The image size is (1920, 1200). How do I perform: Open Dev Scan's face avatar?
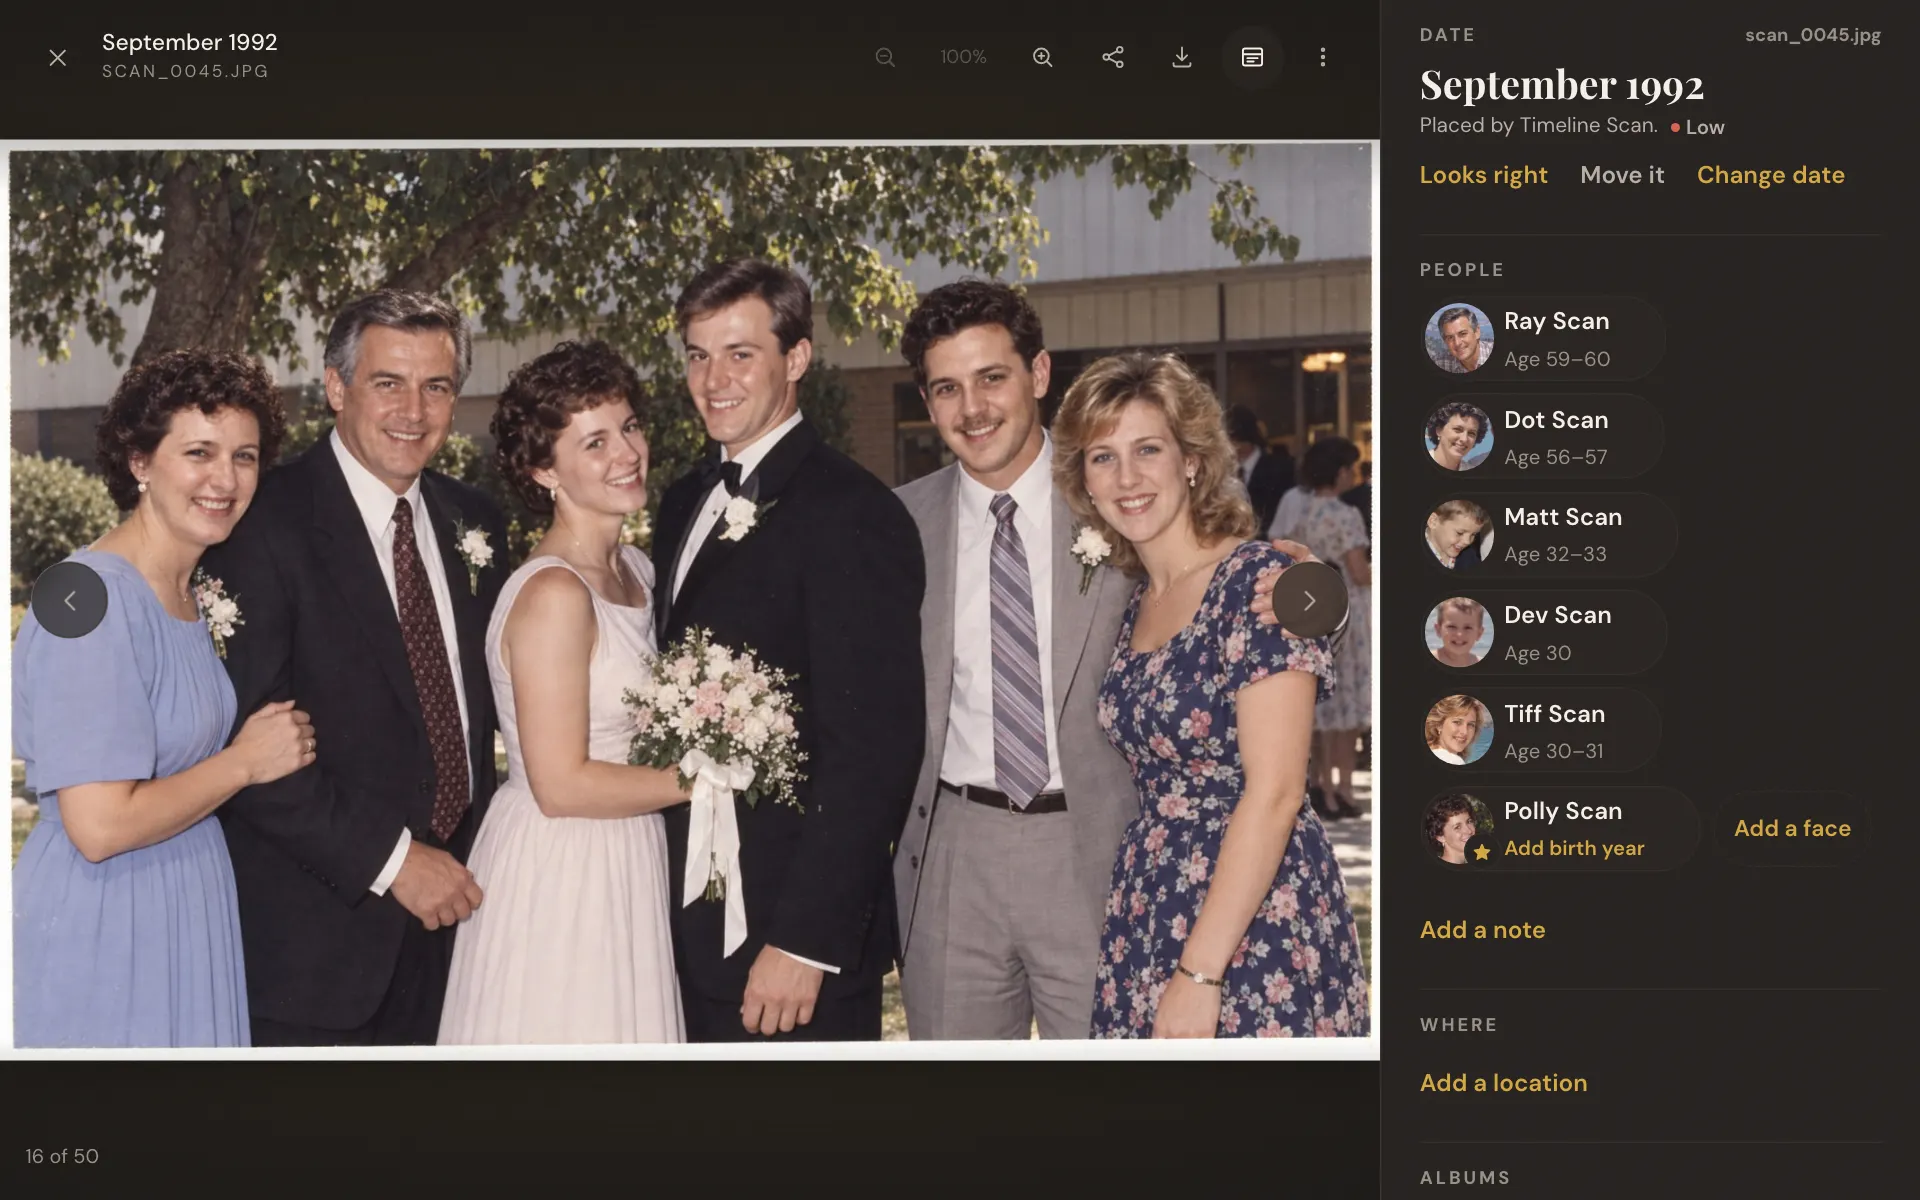click(1458, 632)
